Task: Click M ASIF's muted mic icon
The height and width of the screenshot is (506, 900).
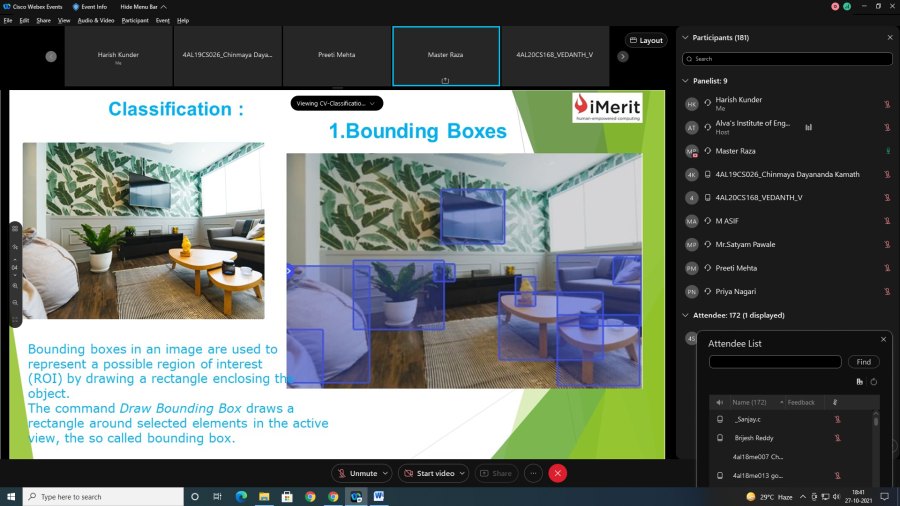Action: 887,221
